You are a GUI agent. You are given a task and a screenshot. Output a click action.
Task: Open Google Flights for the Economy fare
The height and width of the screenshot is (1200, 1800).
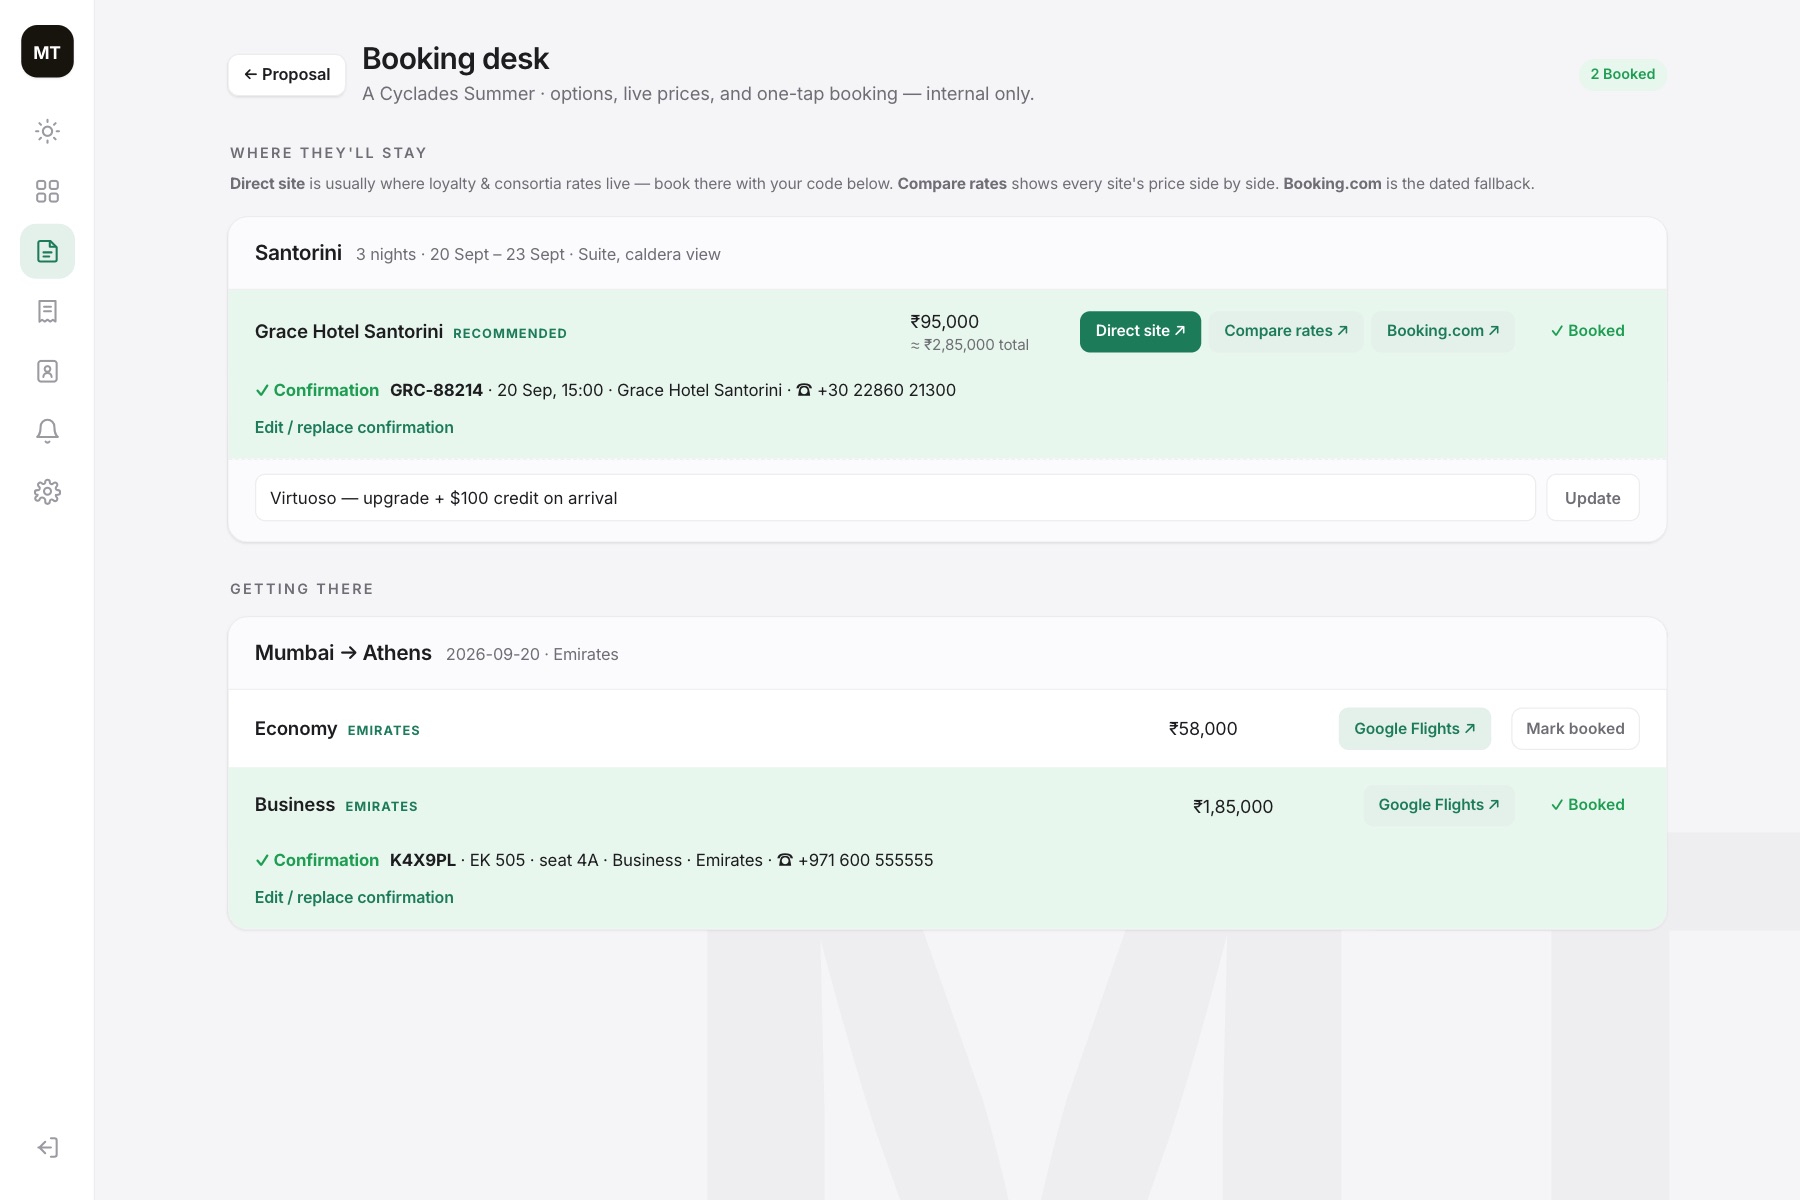(1415, 729)
